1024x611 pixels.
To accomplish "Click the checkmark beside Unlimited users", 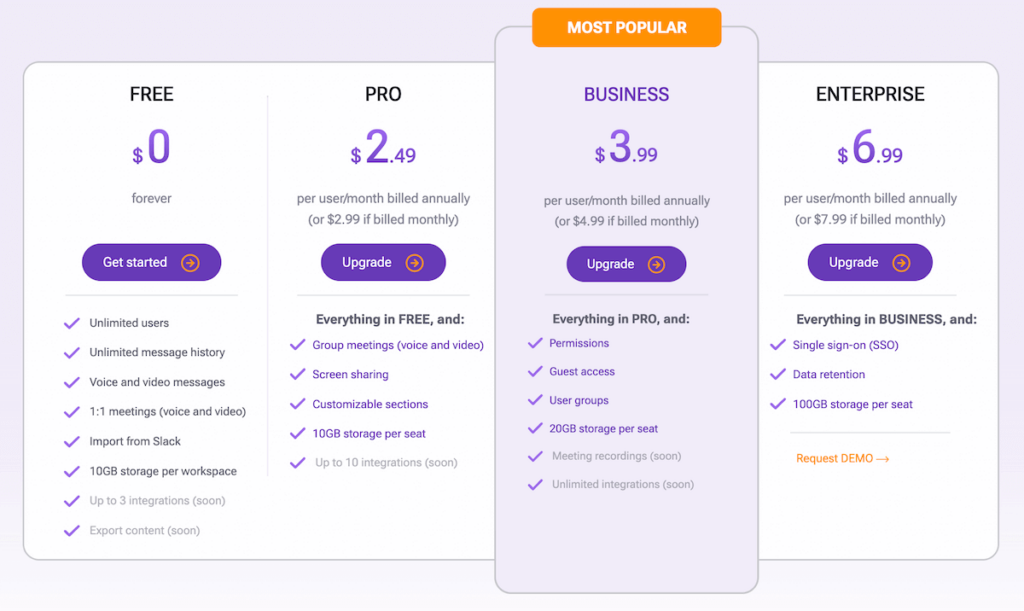I will coord(72,322).
